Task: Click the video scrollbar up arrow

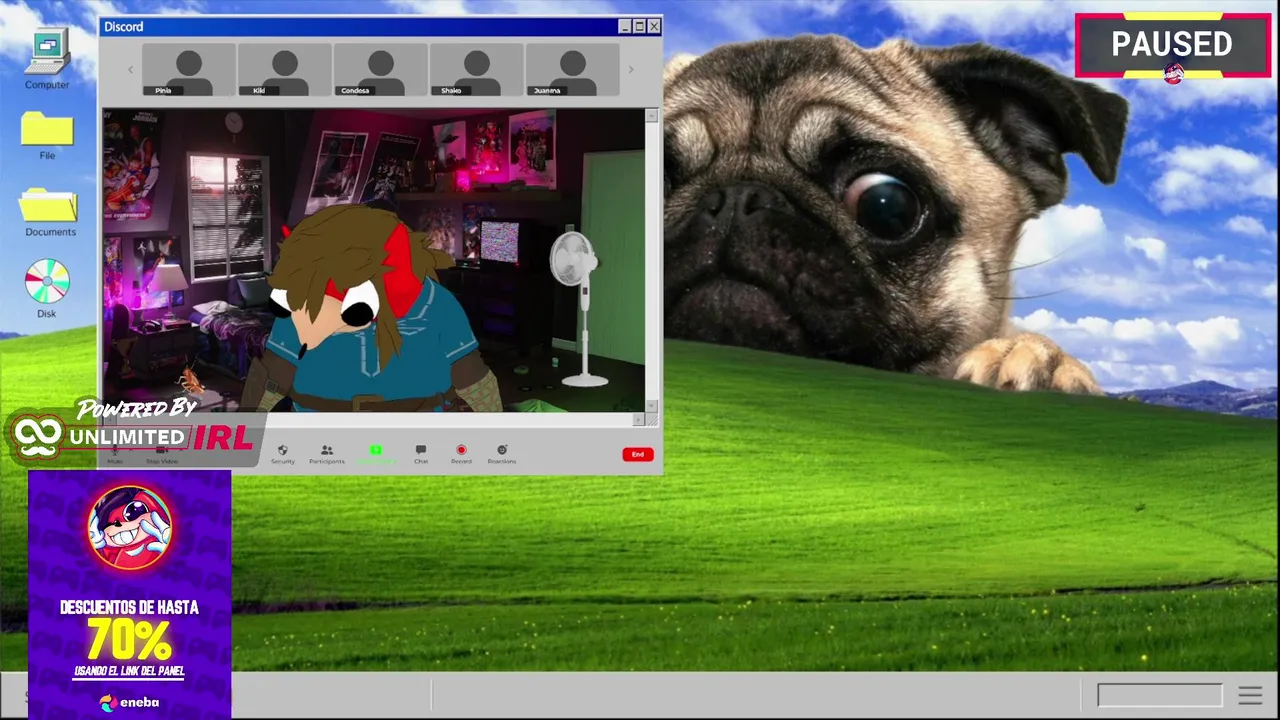Action: click(x=652, y=116)
